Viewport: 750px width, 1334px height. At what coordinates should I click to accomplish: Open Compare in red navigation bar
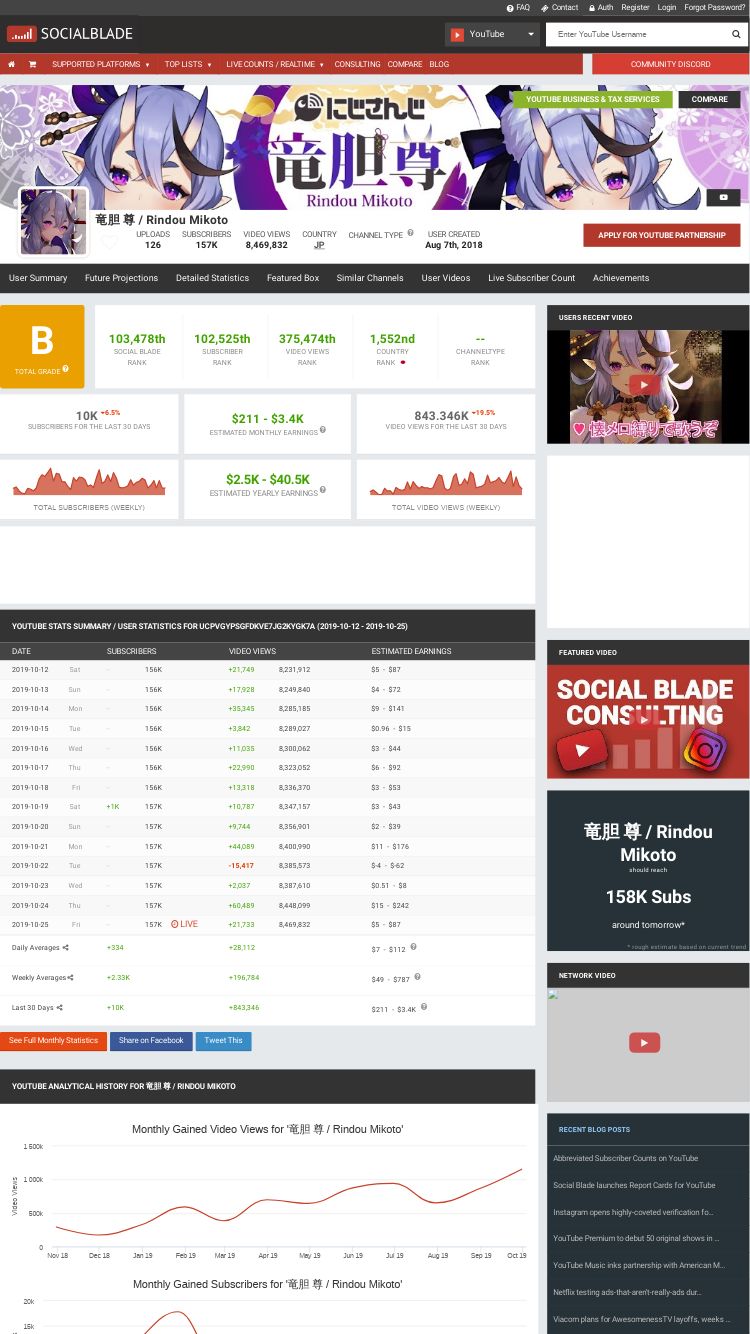[x=404, y=64]
